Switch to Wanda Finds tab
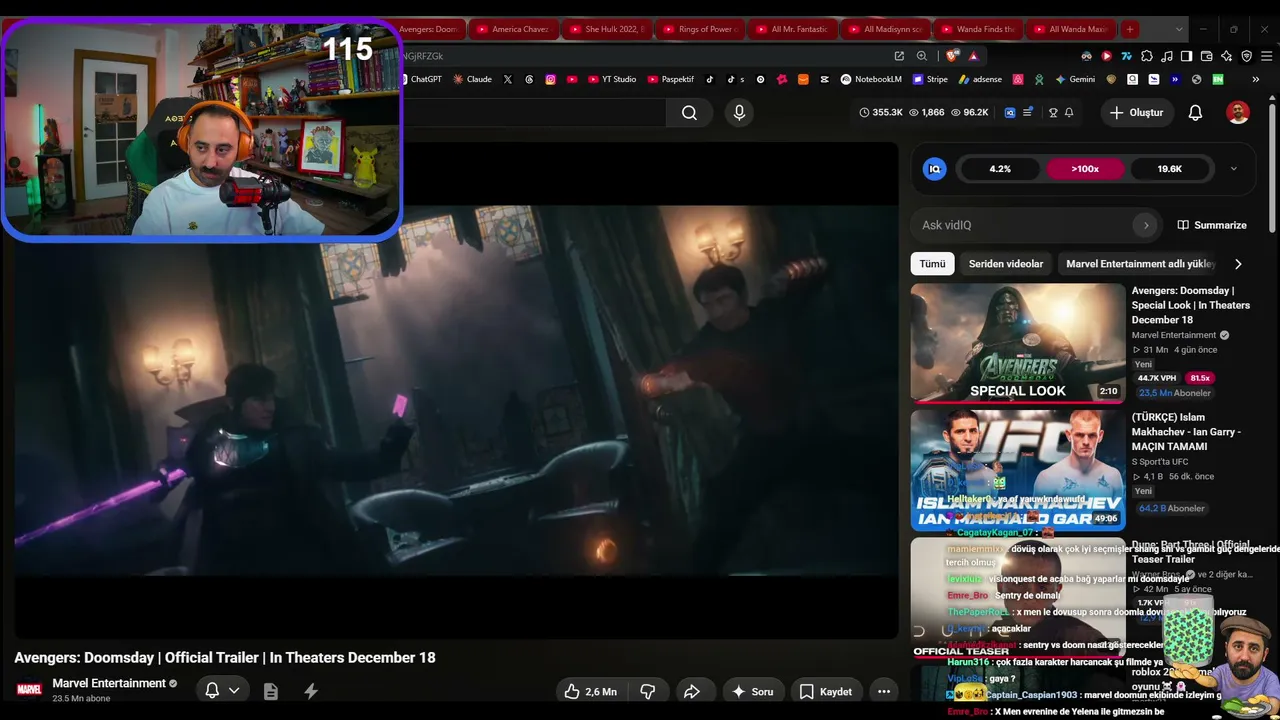Viewport: 1280px width, 720px height. click(979, 29)
